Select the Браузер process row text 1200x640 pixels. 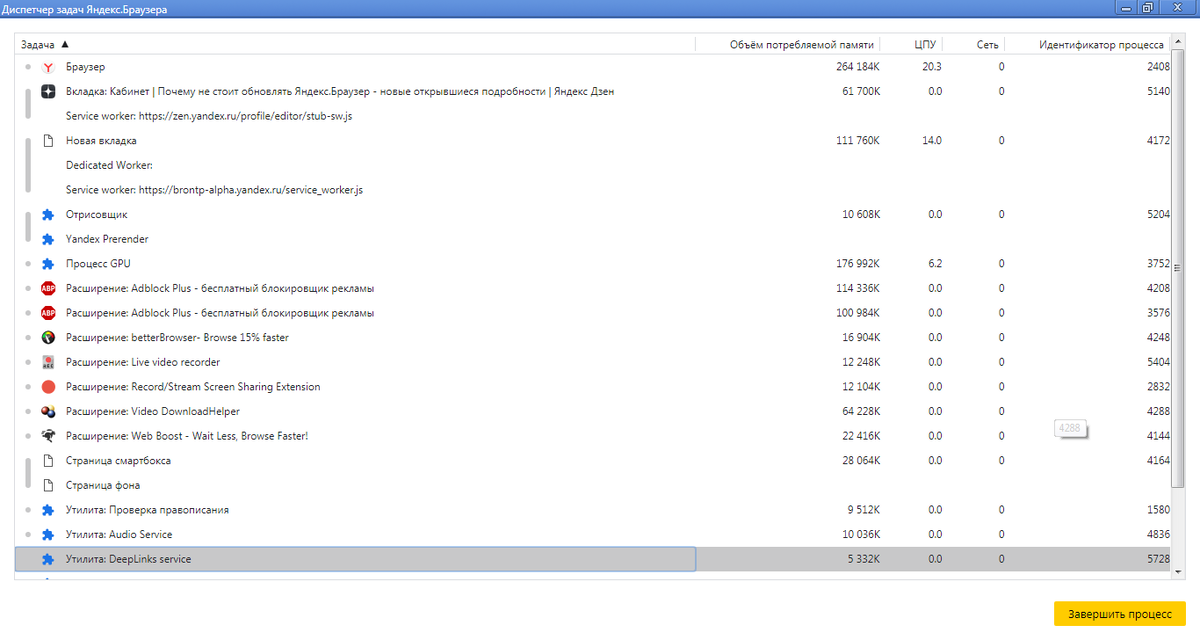(x=85, y=67)
